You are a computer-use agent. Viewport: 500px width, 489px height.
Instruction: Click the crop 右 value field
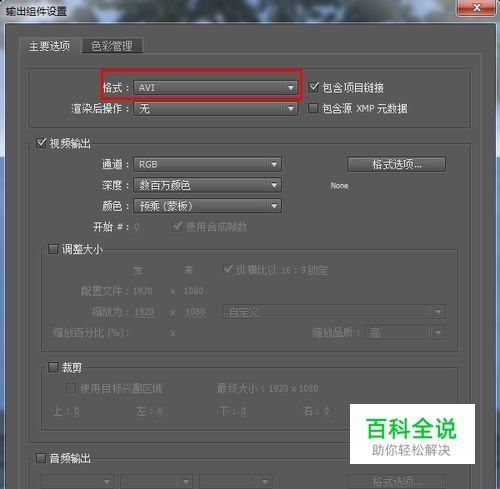coord(326,411)
